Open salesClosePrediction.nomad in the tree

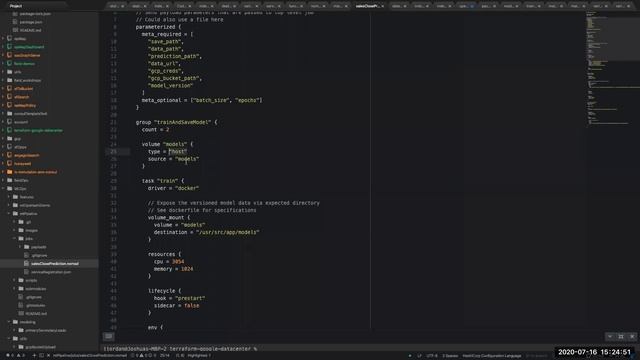[55, 264]
